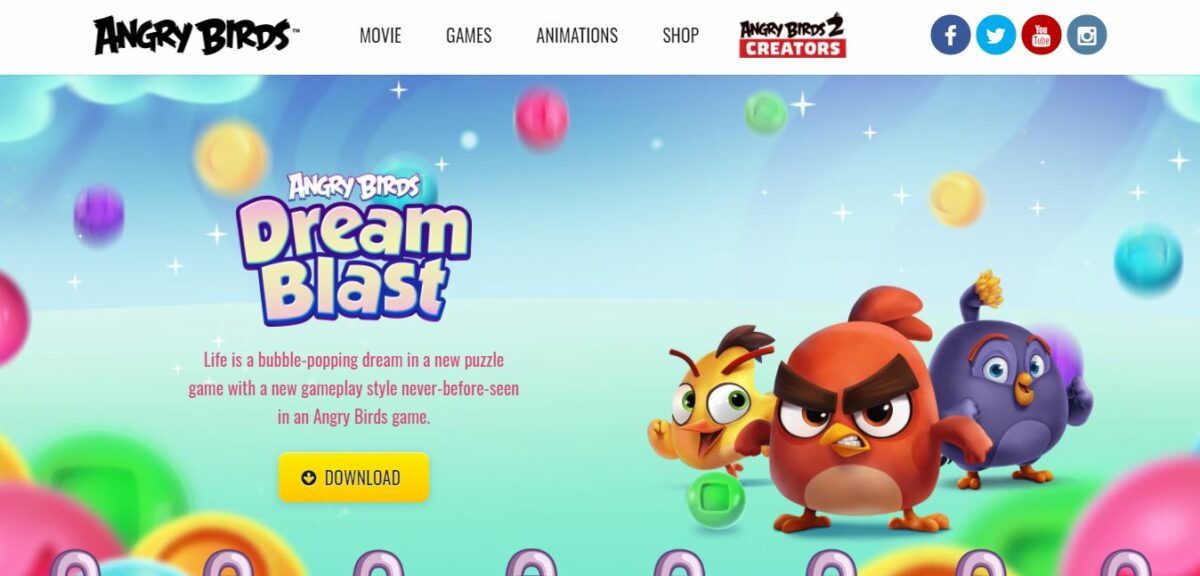Click the pink bubble at the top
The image size is (1200, 576).
(x=542, y=118)
